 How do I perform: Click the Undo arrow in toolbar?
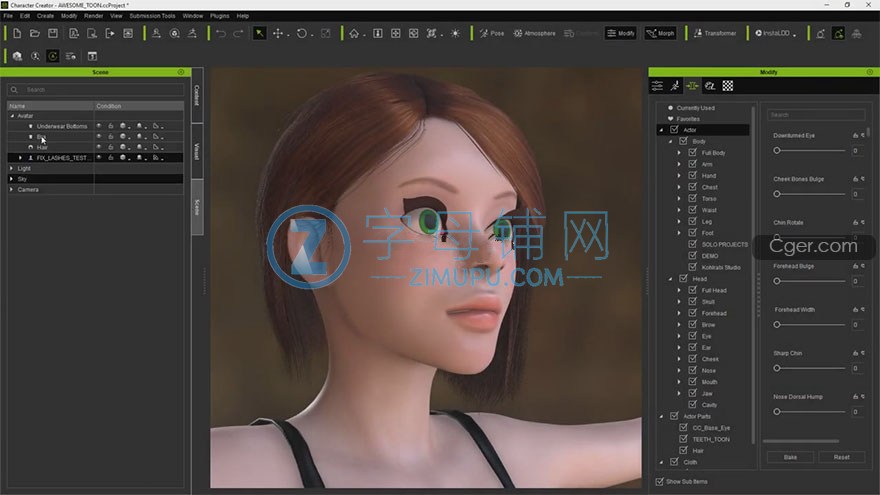[x=220, y=33]
